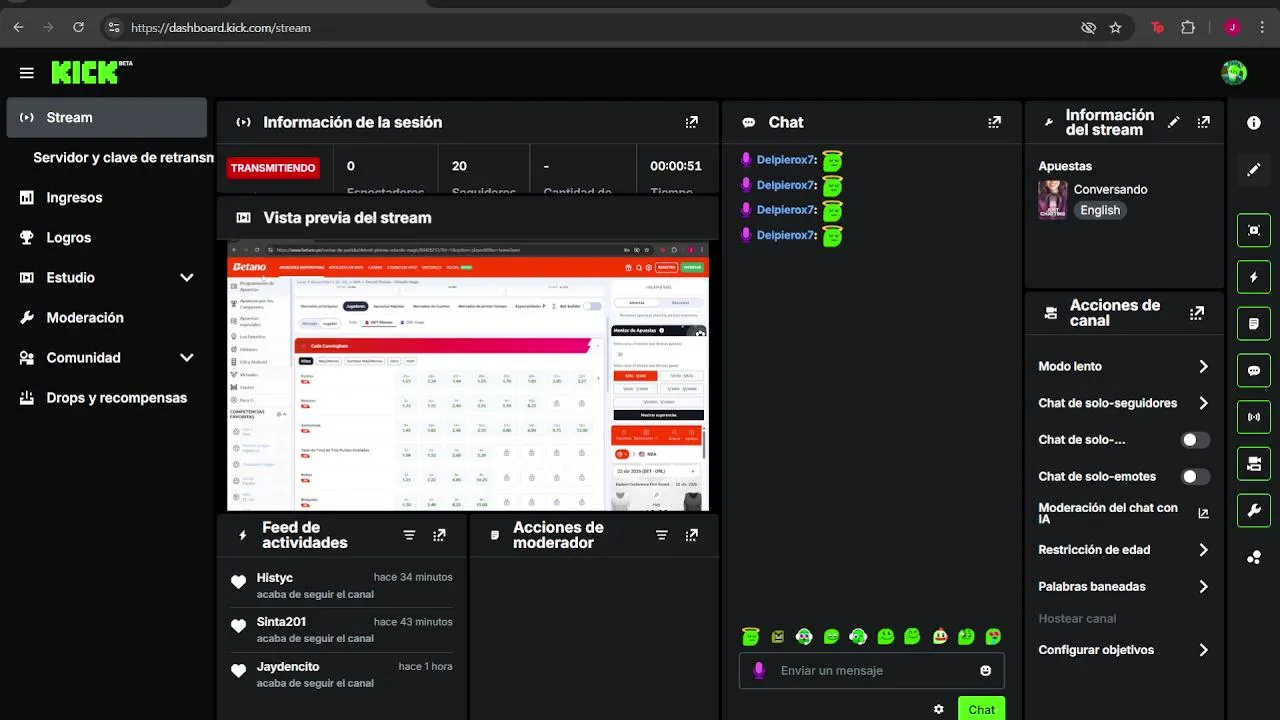Viewport: 1280px width, 720px height.
Task: Bookmark this page with the star icon
Action: coord(1116,28)
